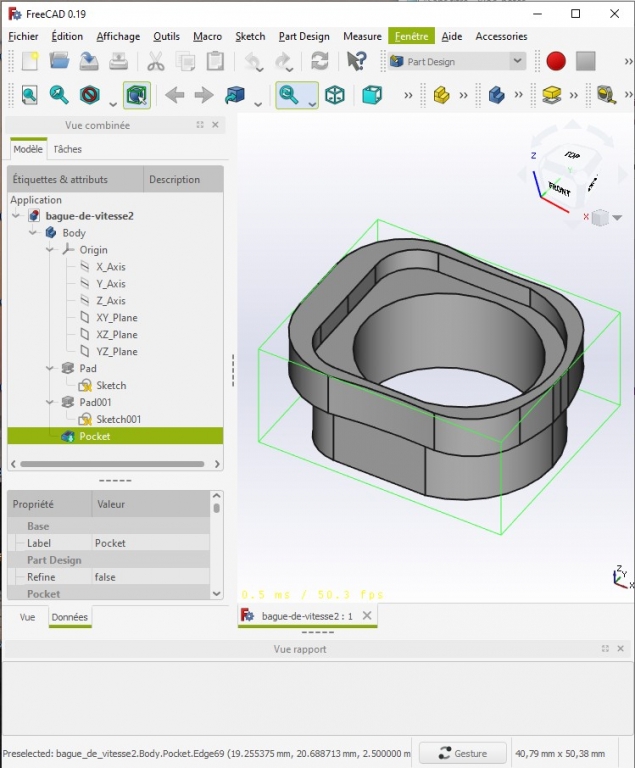Close the bague-de-vitesse2 document tab
635x768 pixels.
367,616
